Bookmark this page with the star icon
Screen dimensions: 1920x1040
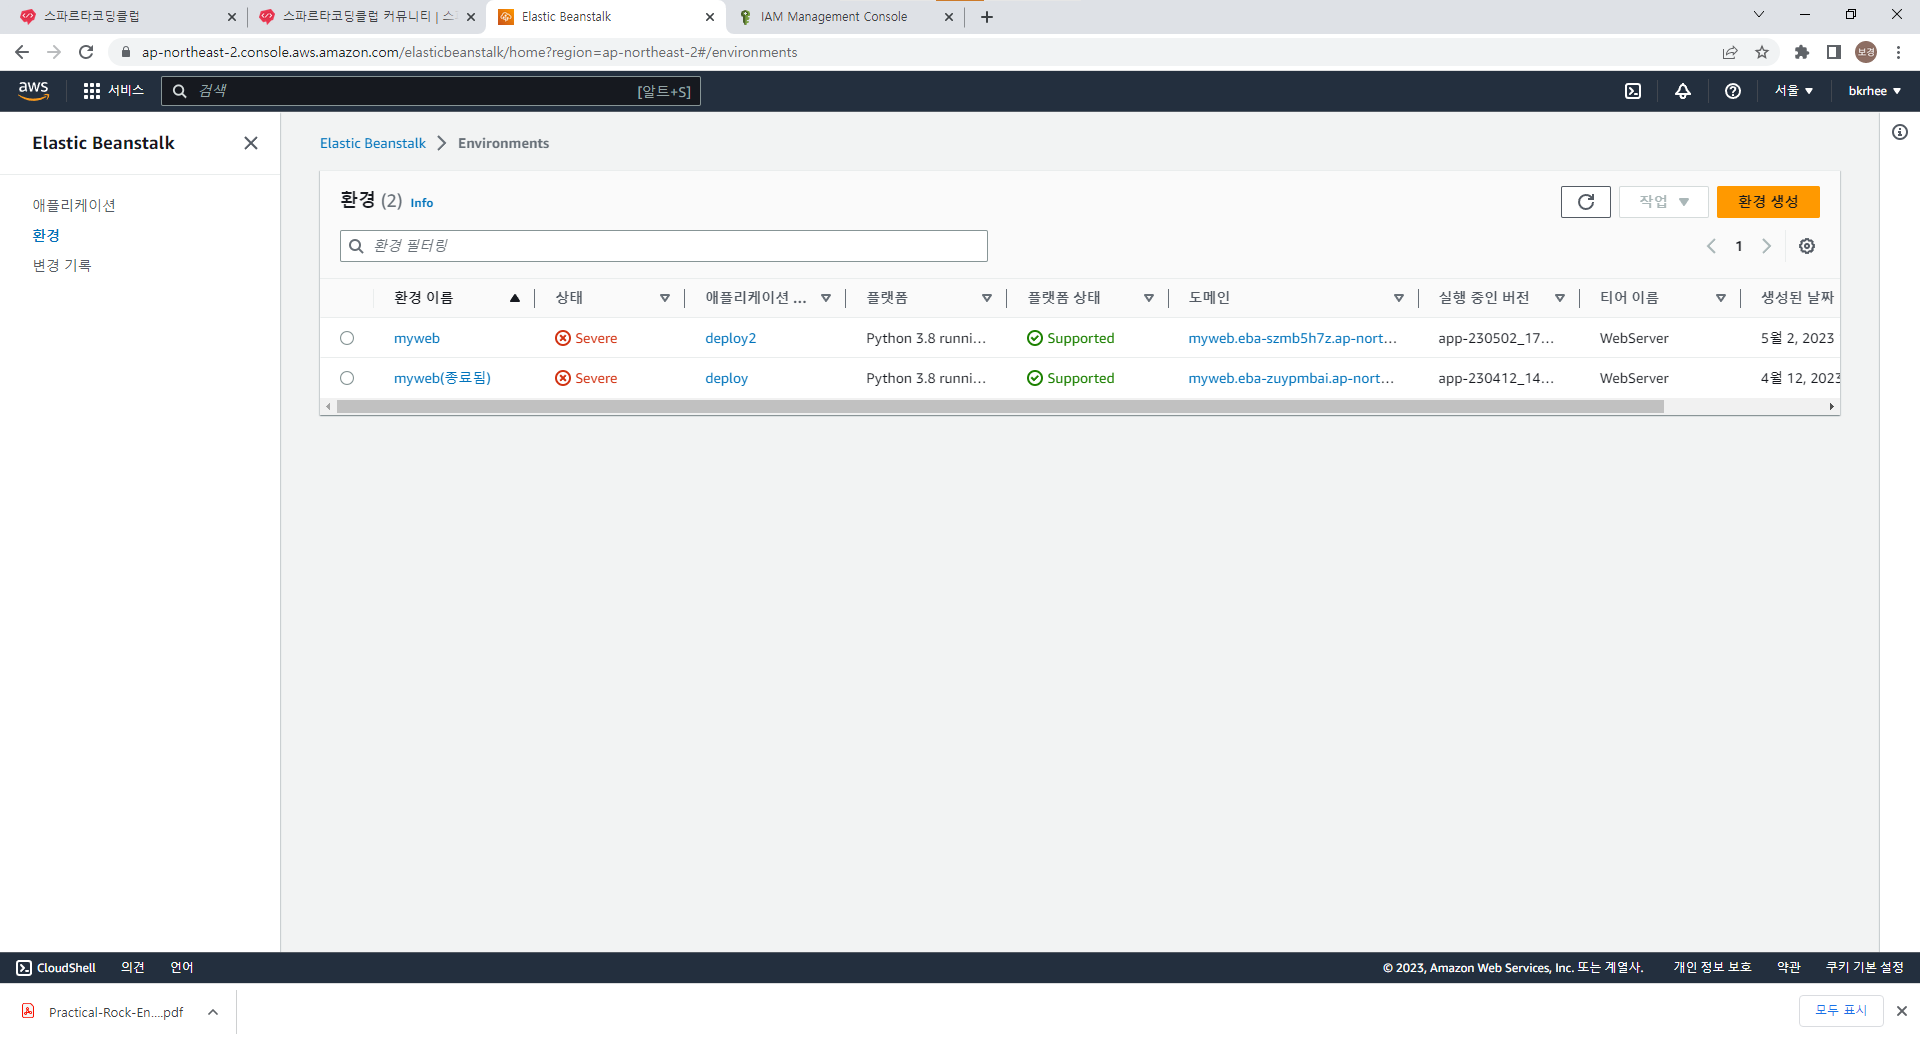click(1762, 52)
